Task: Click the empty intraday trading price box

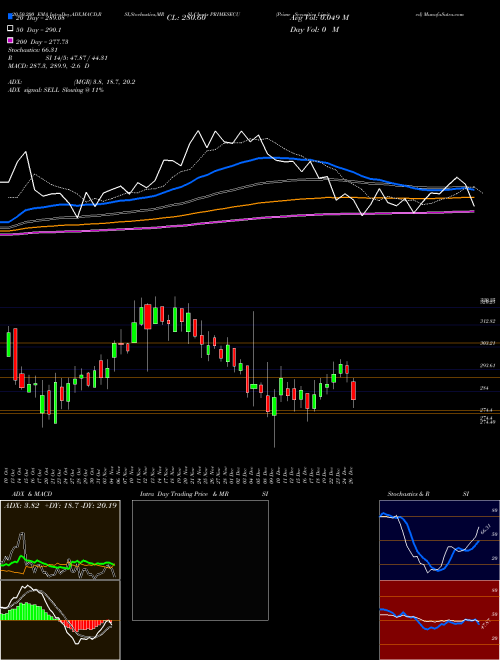Action: (x=200, y=560)
